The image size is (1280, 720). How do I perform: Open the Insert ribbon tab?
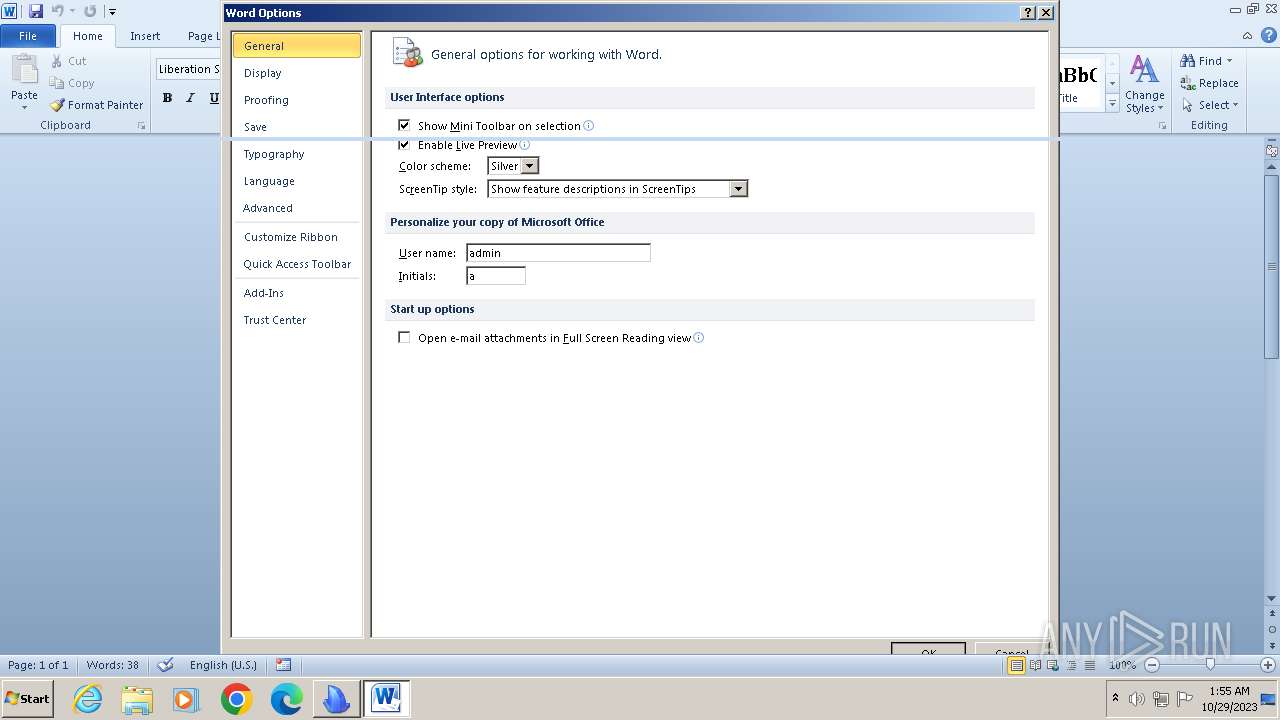pyautogui.click(x=145, y=36)
